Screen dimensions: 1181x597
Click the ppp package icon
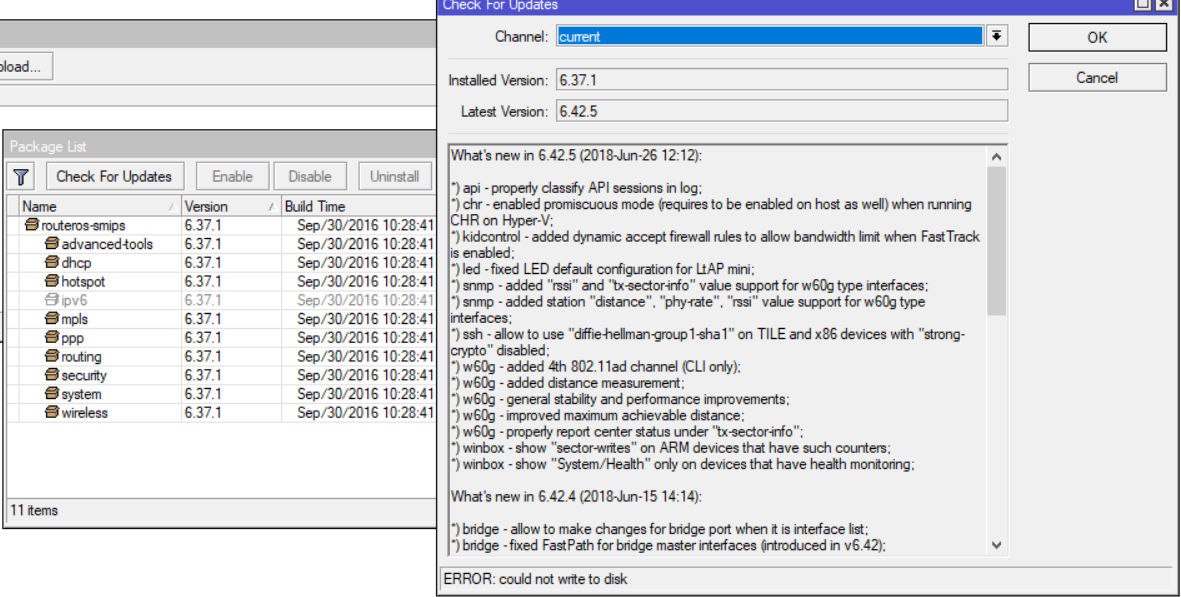[52, 338]
